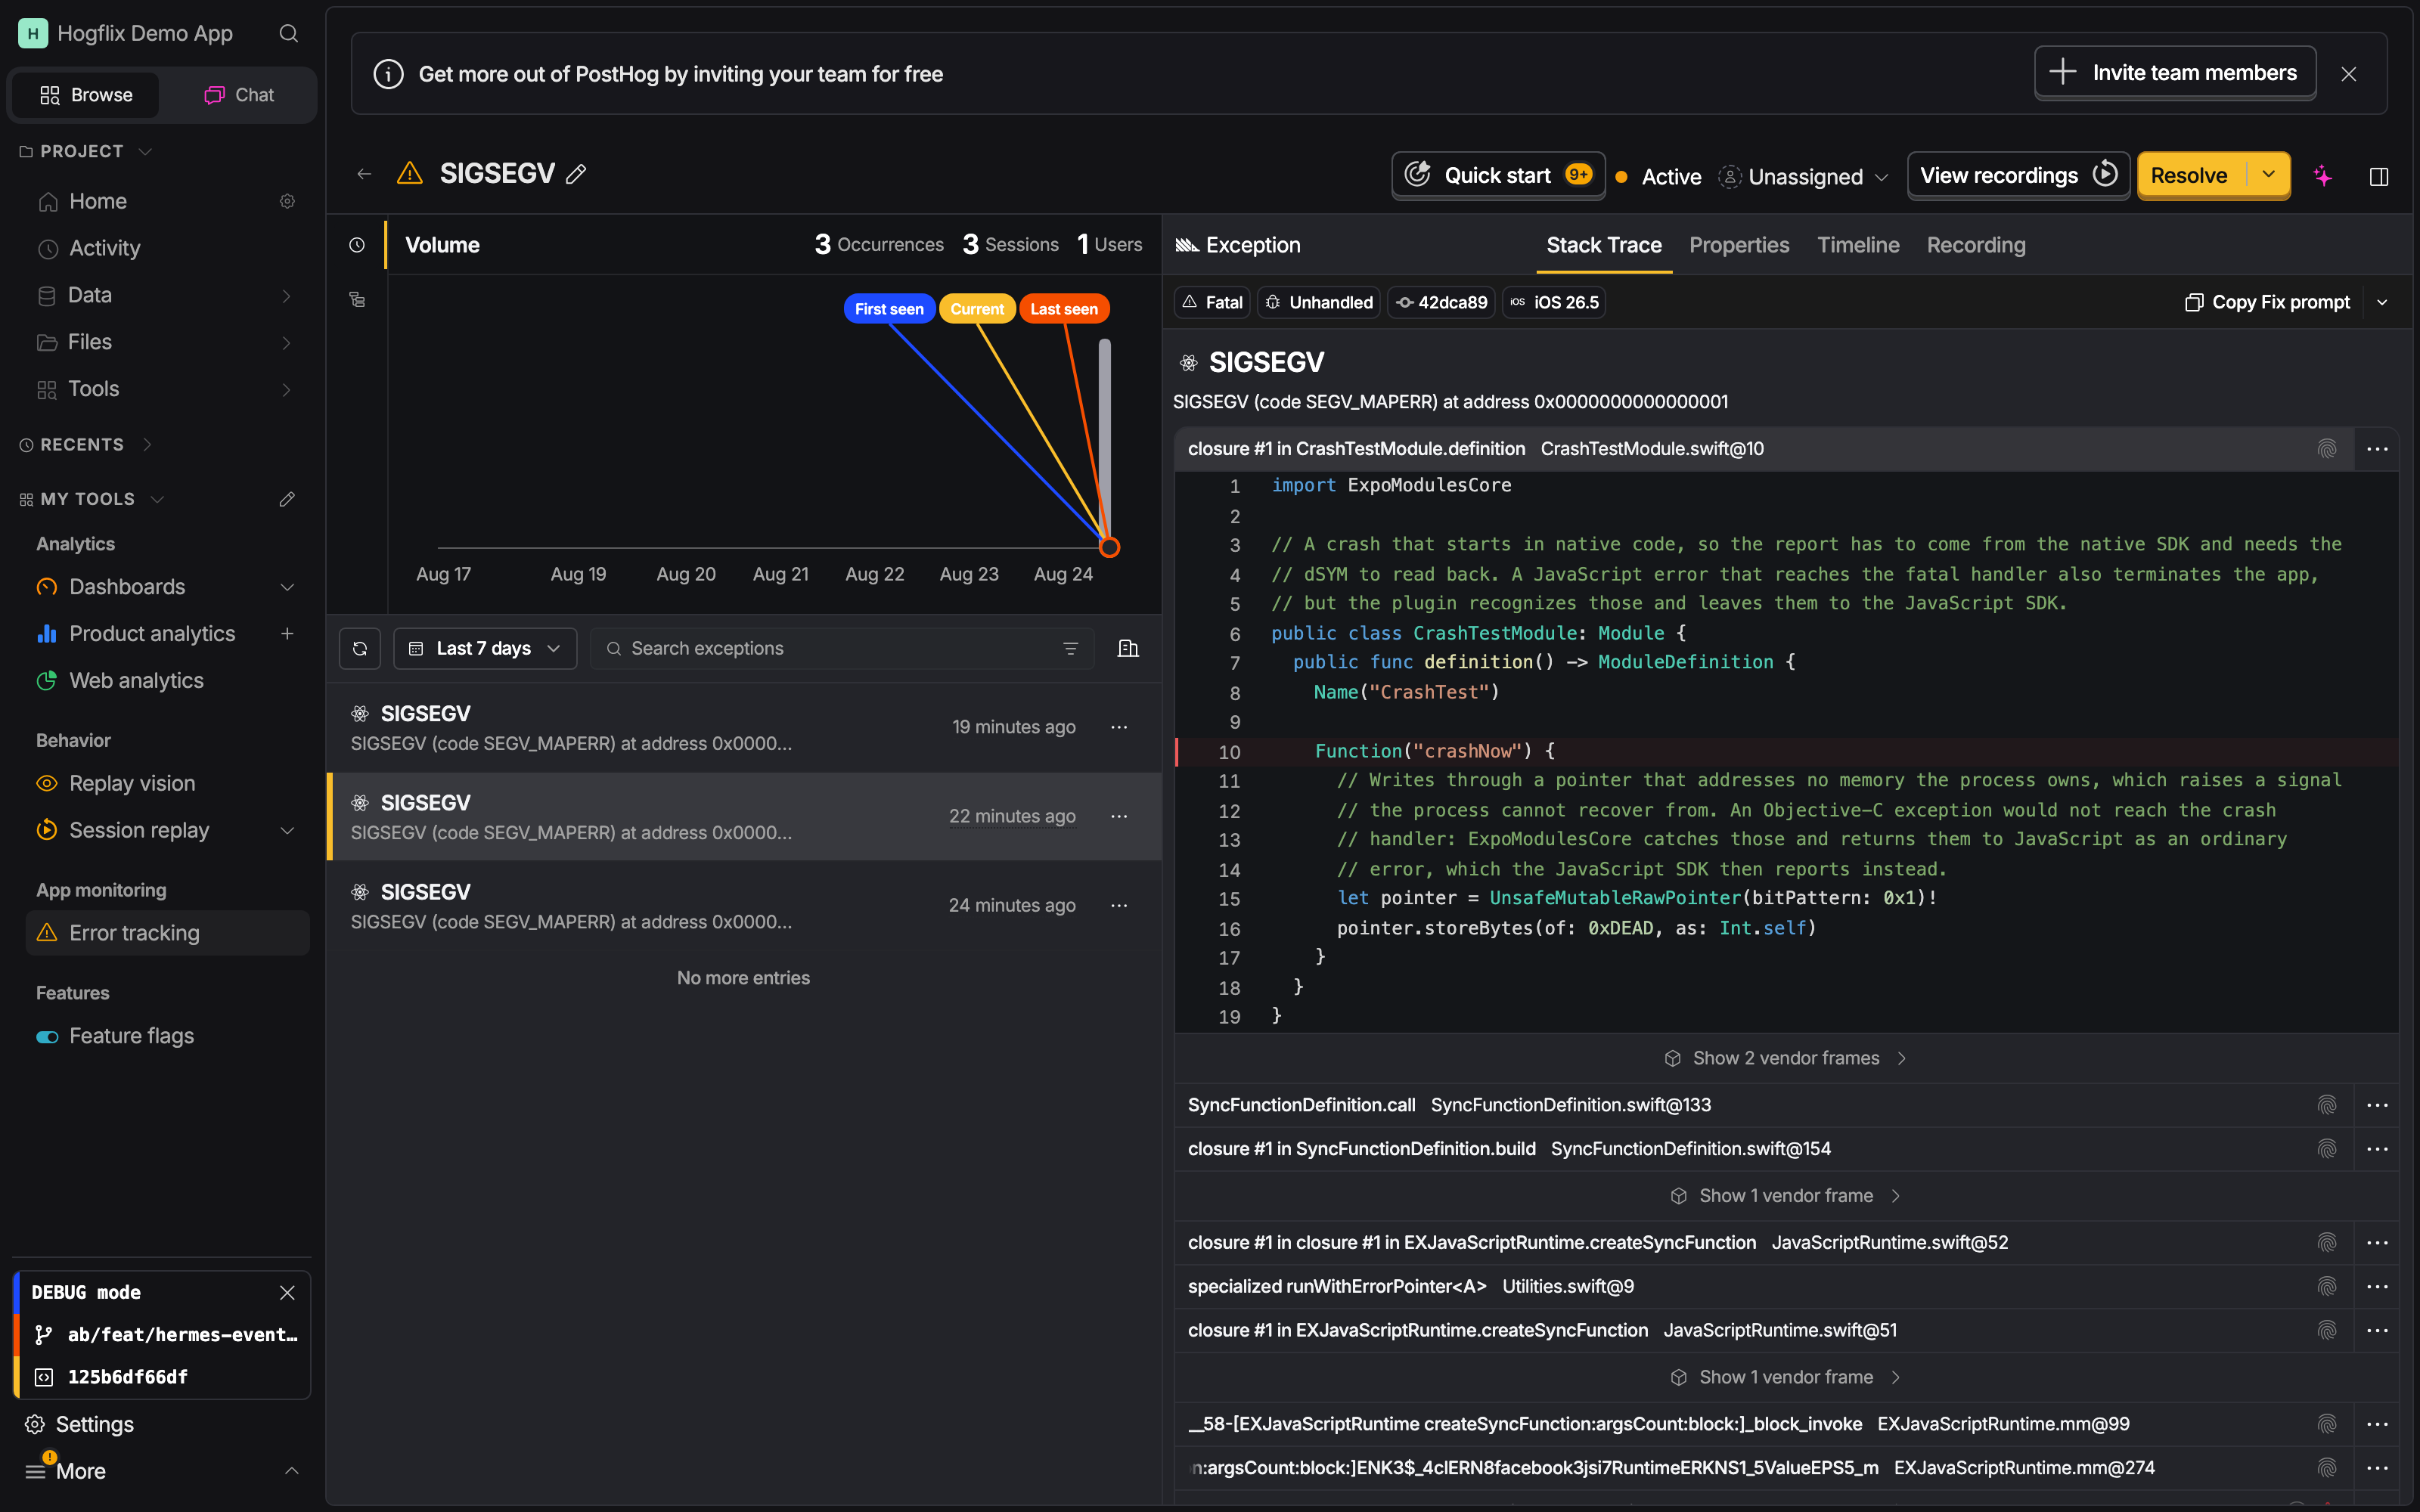Show 2 vendor frames

(1786, 1058)
